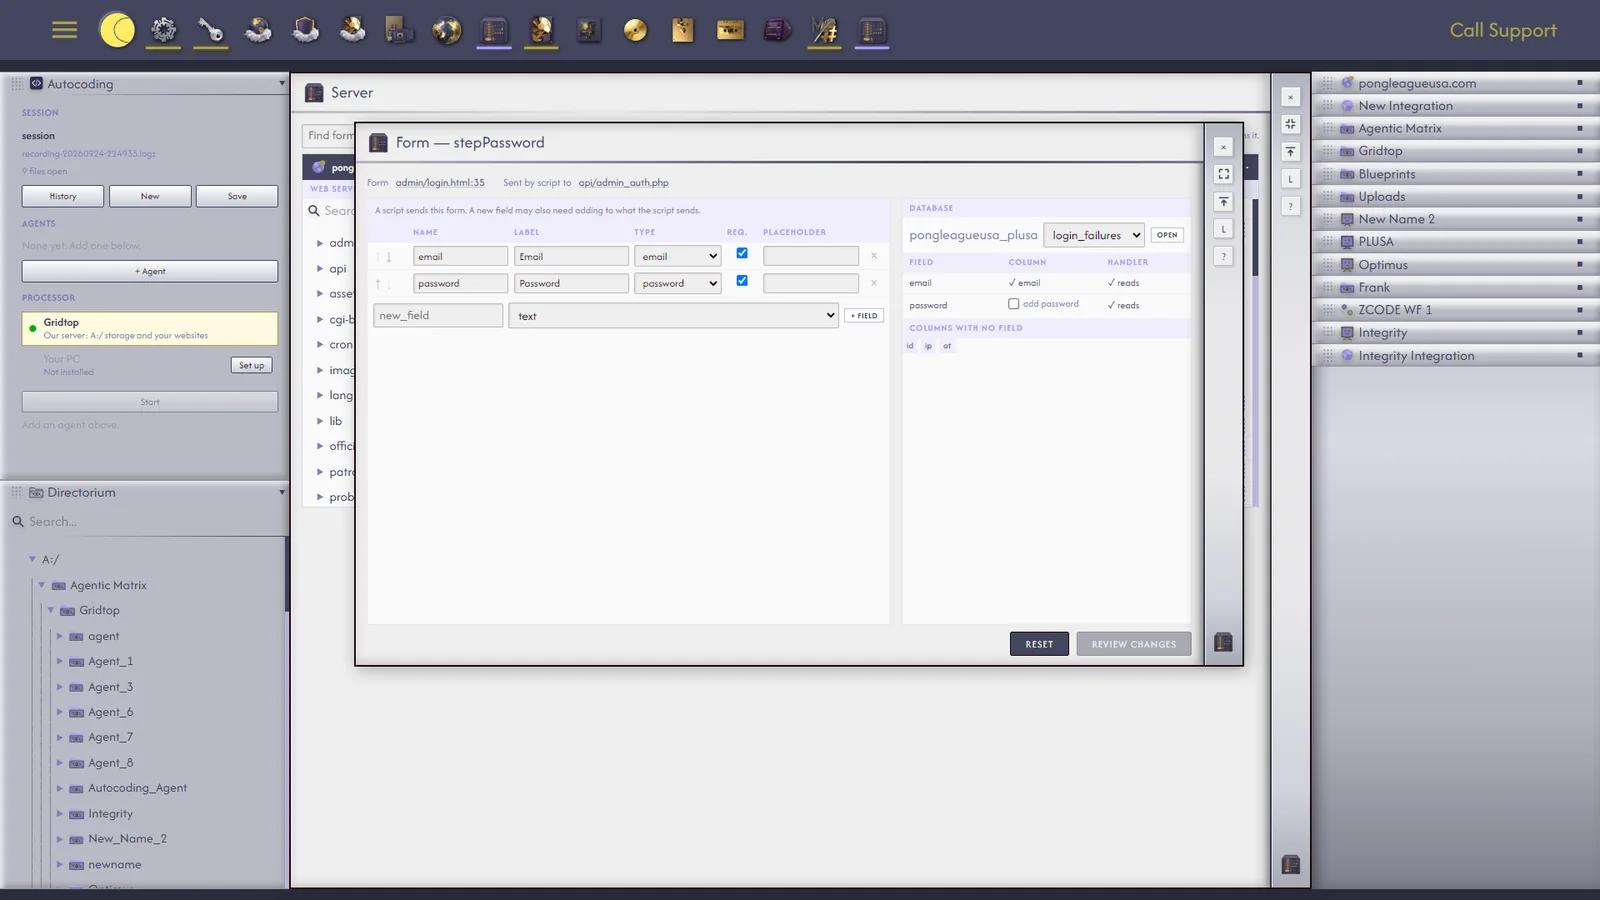Click the server icon at bottom of form dialog
This screenshot has height=900, width=1600.
(1223, 642)
